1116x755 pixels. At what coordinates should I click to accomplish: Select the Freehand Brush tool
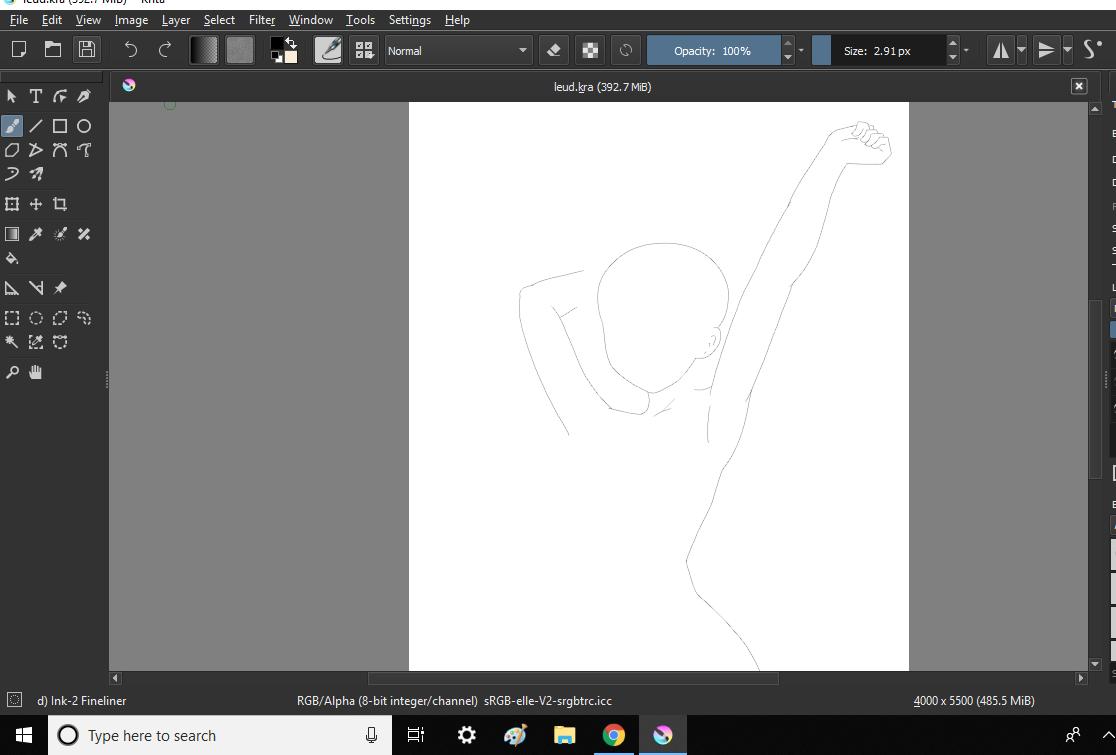pos(12,125)
